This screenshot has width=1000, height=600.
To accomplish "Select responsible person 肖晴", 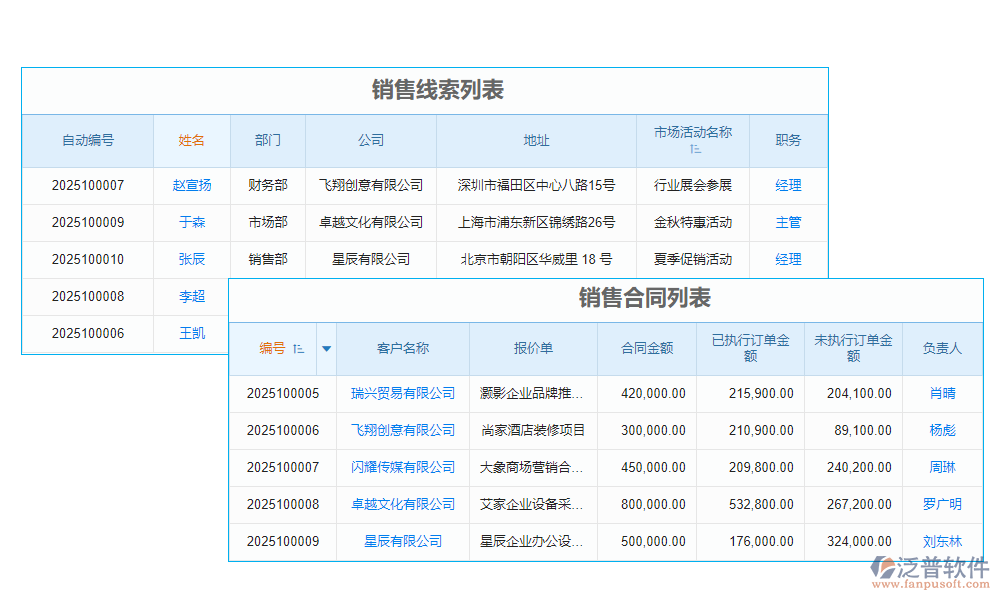I will pos(941,393).
